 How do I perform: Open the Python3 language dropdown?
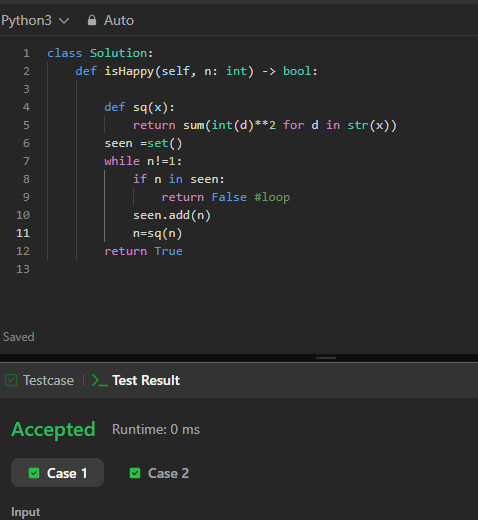35,21
